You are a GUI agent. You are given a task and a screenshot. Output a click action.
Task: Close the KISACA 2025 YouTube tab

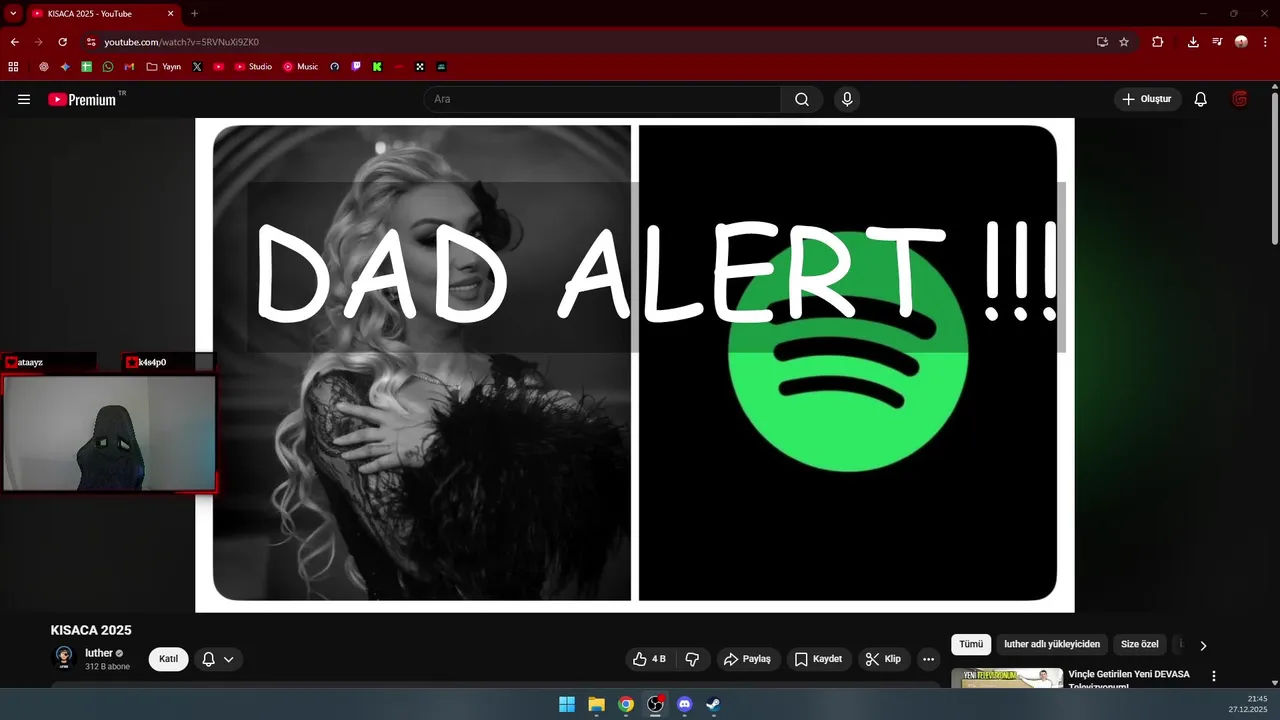pyautogui.click(x=170, y=14)
